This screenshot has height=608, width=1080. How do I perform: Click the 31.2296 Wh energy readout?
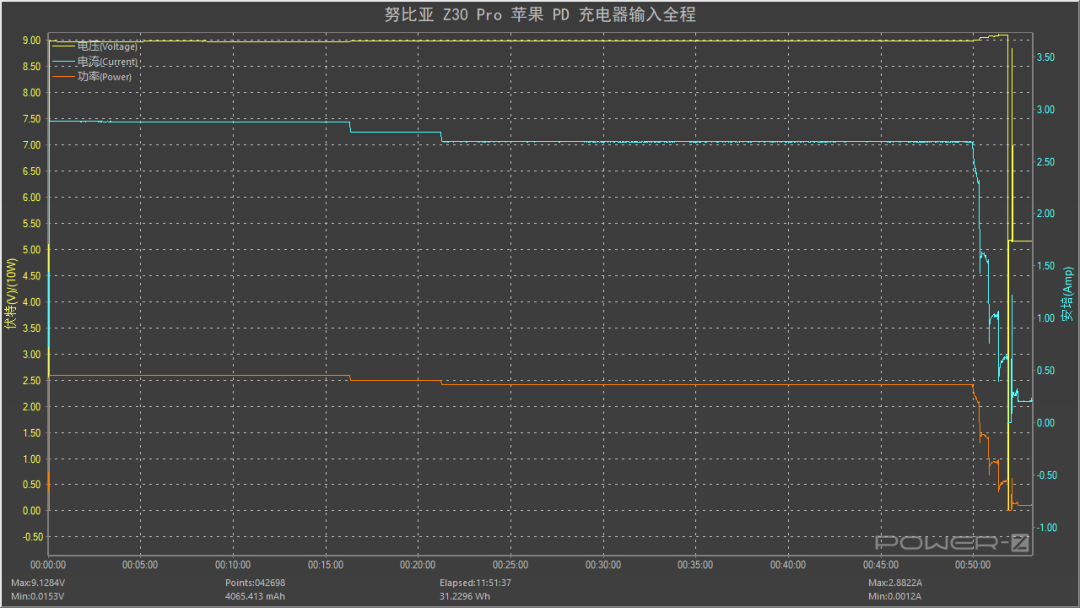tap(465, 596)
